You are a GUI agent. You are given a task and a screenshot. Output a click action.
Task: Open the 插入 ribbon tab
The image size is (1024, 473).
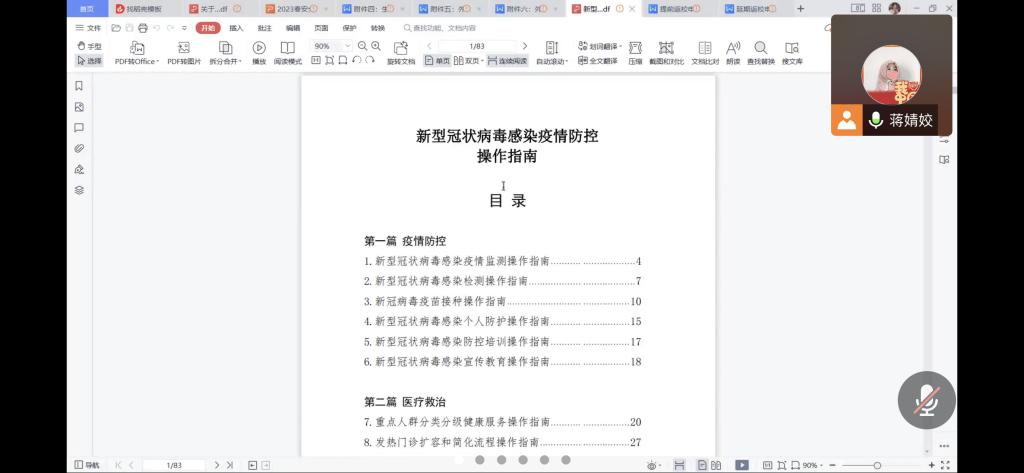click(236, 28)
